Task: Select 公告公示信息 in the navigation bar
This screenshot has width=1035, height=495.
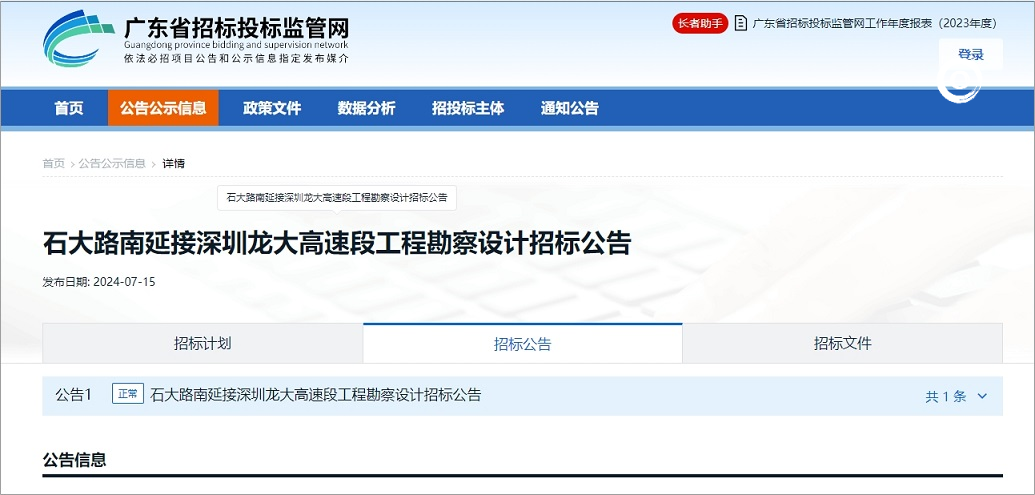Action: click(x=163, y=108)
